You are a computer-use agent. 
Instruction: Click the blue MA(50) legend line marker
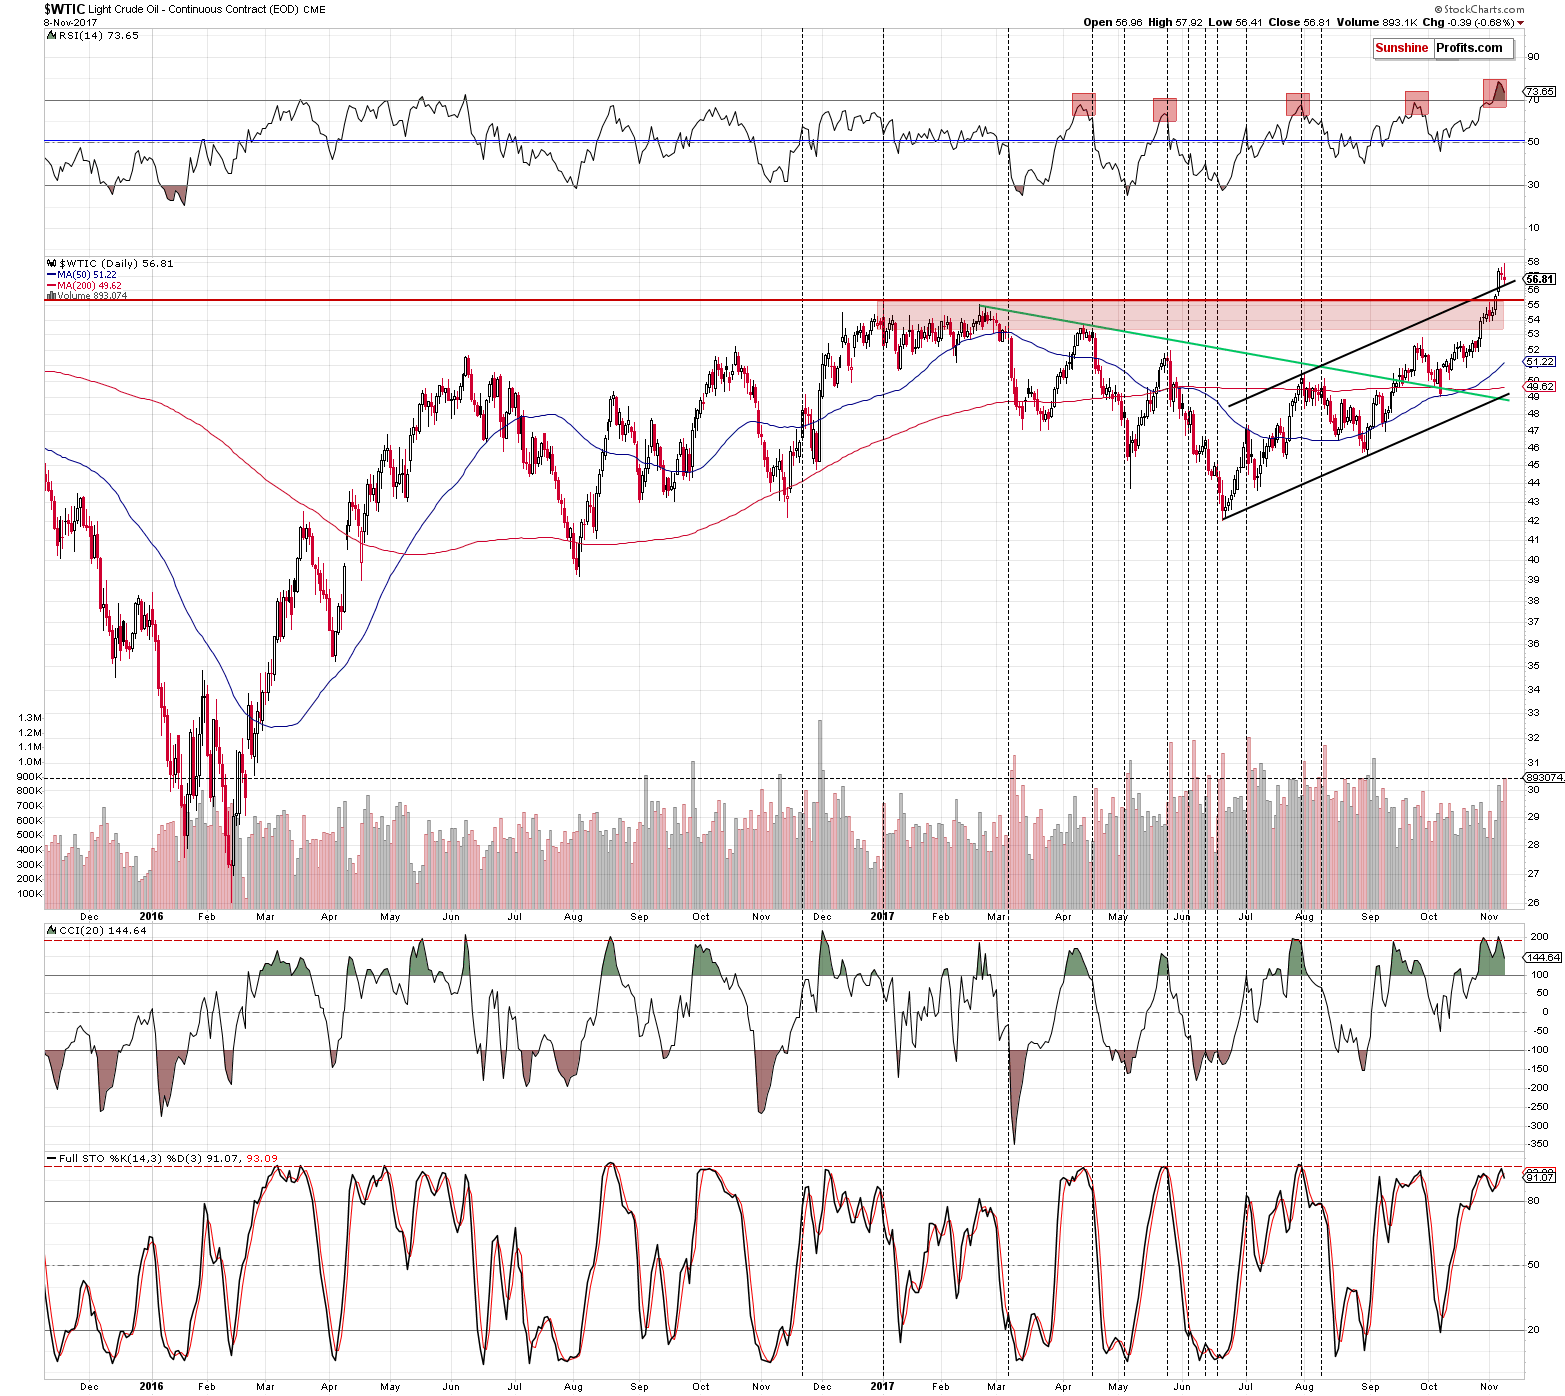[x=52, y=275]
